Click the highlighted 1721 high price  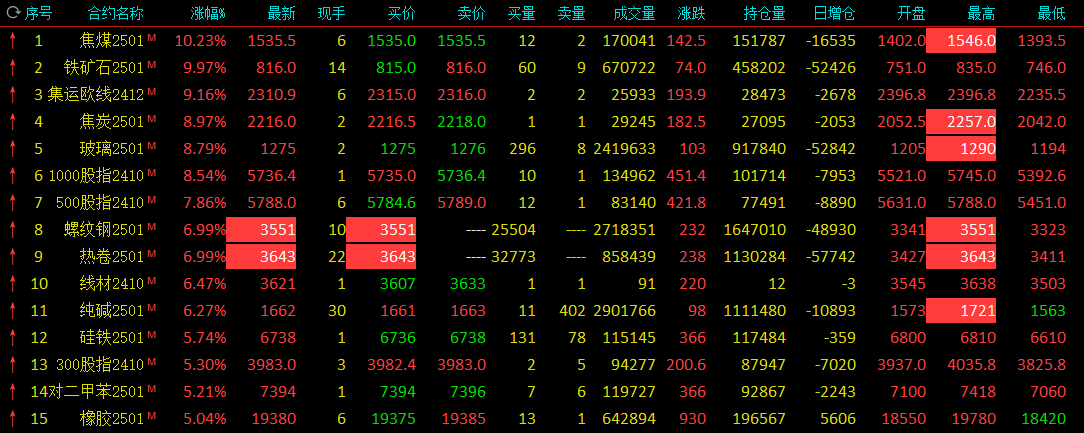point(961,311)
